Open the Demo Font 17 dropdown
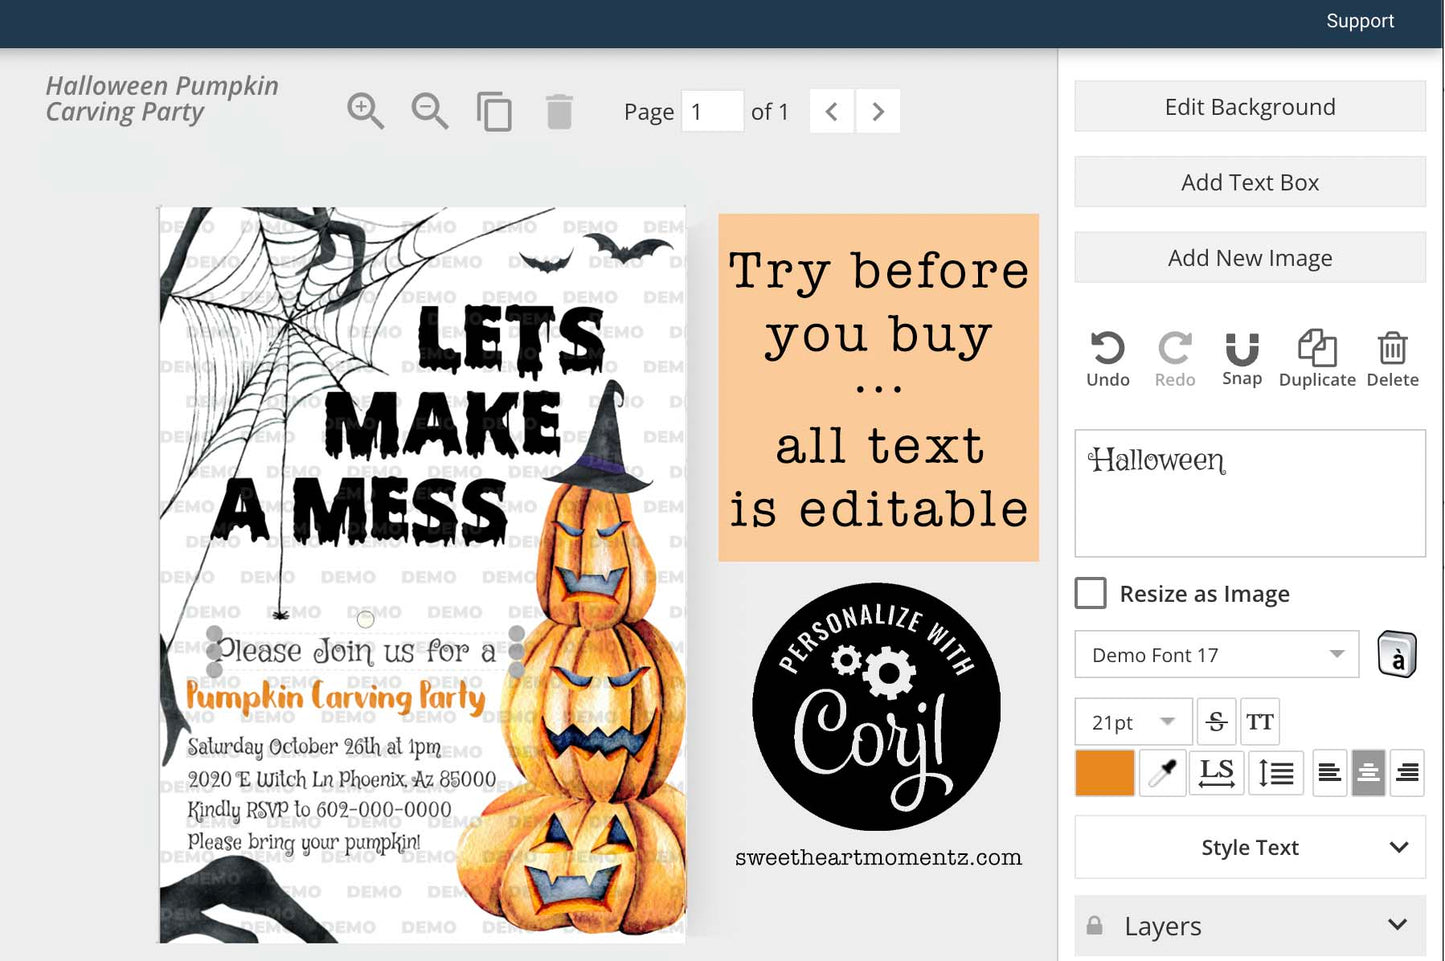The height and width of the screenshot is (961, 1445). tap(1216, 655)
